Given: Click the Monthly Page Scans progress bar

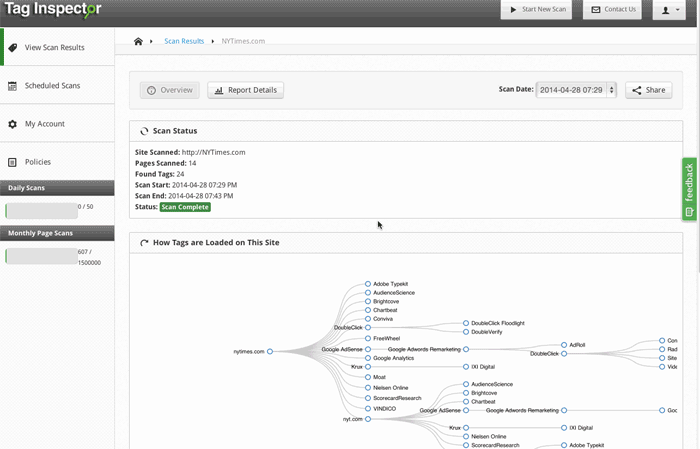Looking at the screenshot, I should pos(41,256).
